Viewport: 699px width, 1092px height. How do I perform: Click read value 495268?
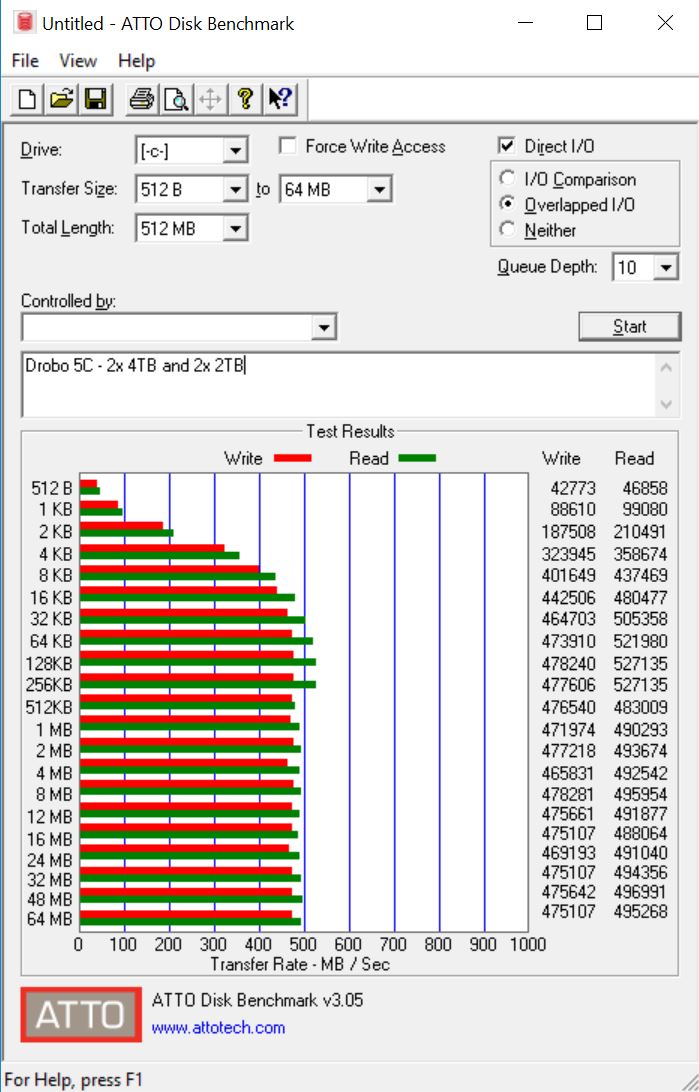click(640, 911)
